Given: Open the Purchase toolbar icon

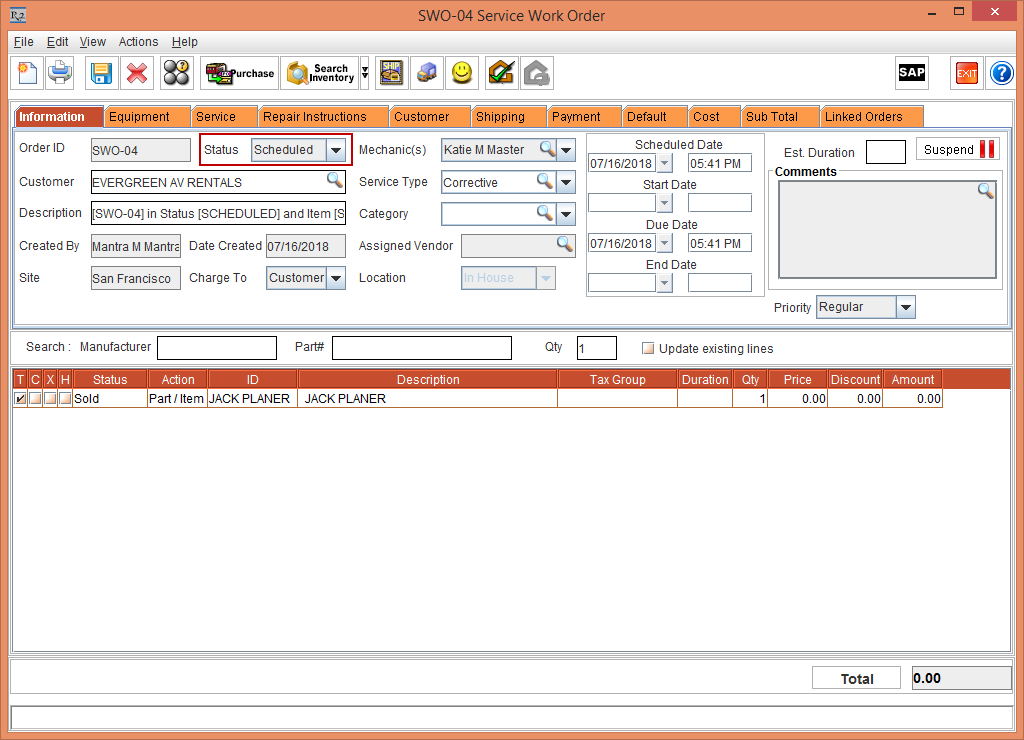Looking at the screenshot, I should click(239, 72).
